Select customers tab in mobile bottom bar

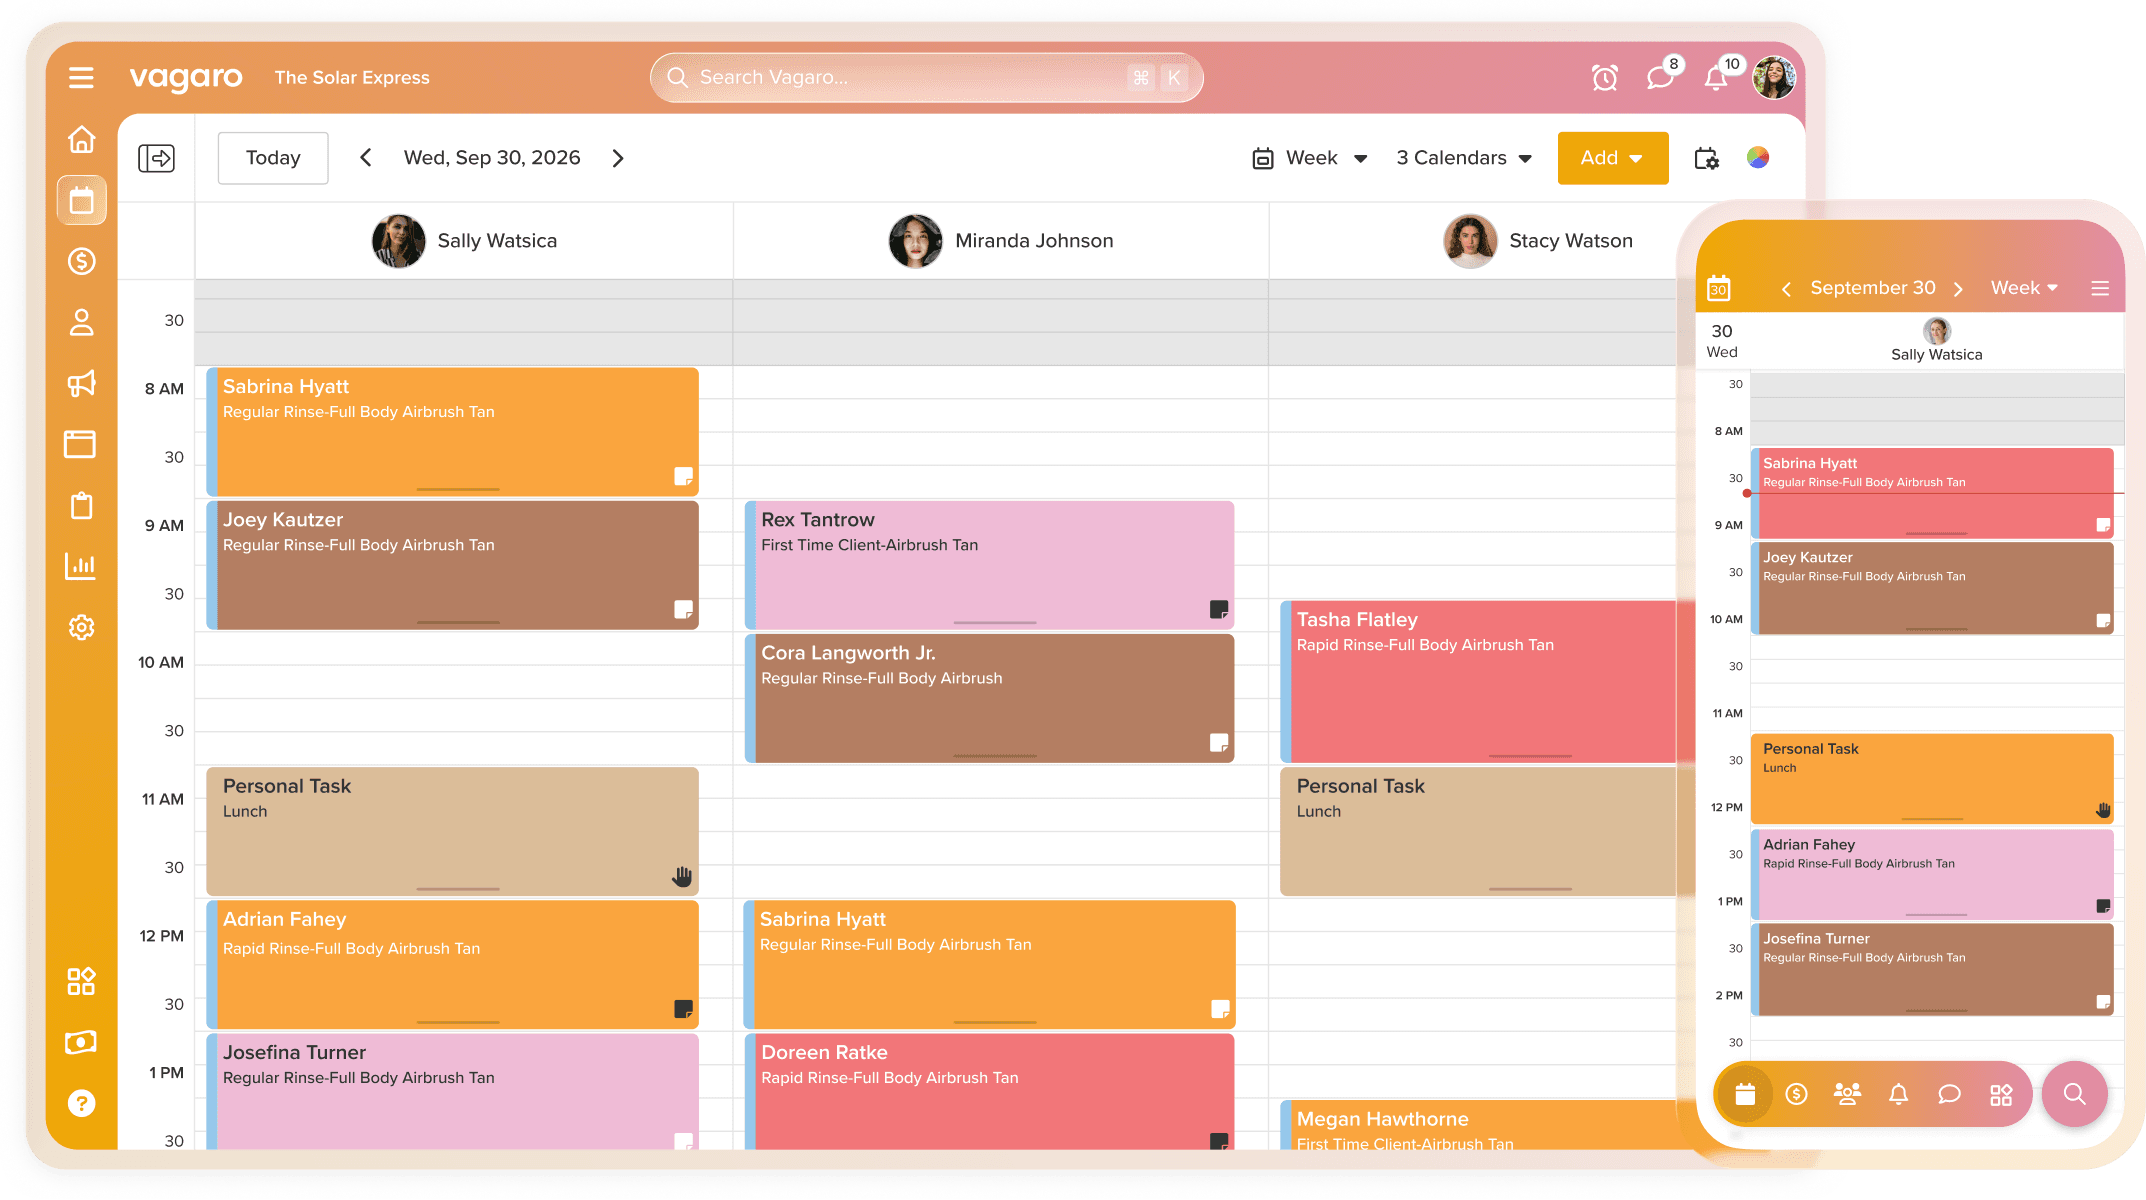pos(1847,1094)
